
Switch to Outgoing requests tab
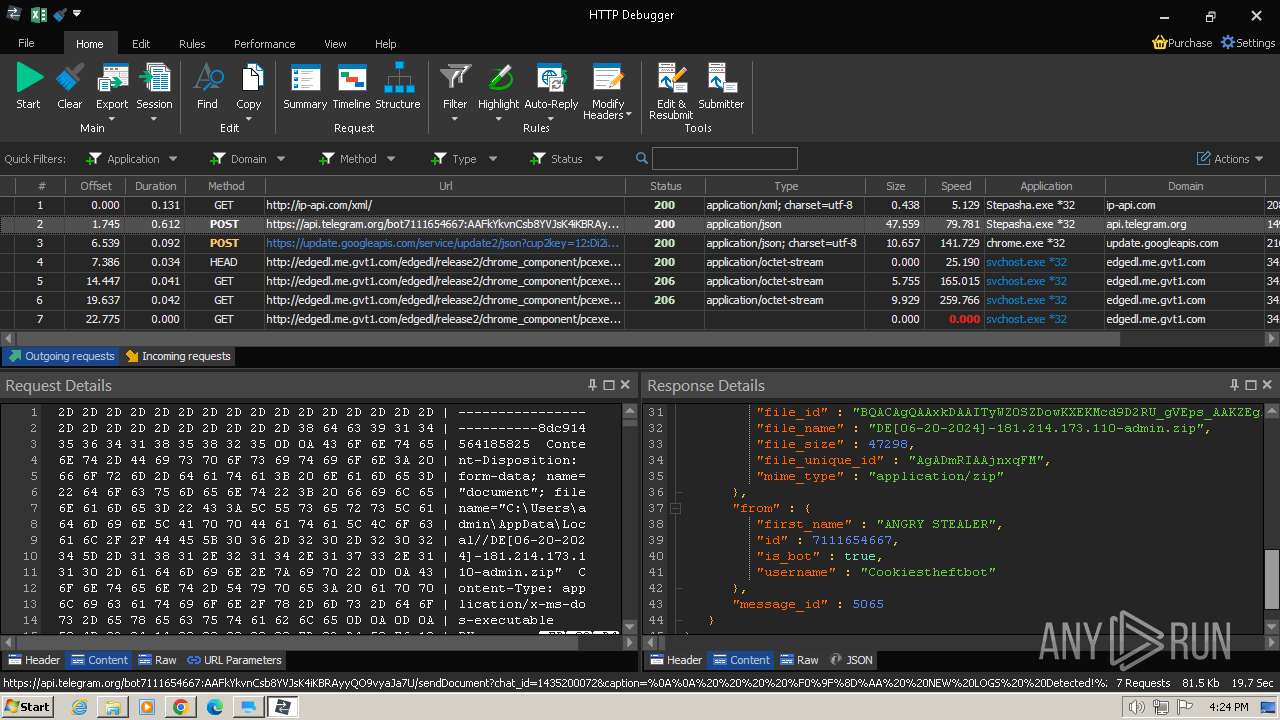click(61, 356)
